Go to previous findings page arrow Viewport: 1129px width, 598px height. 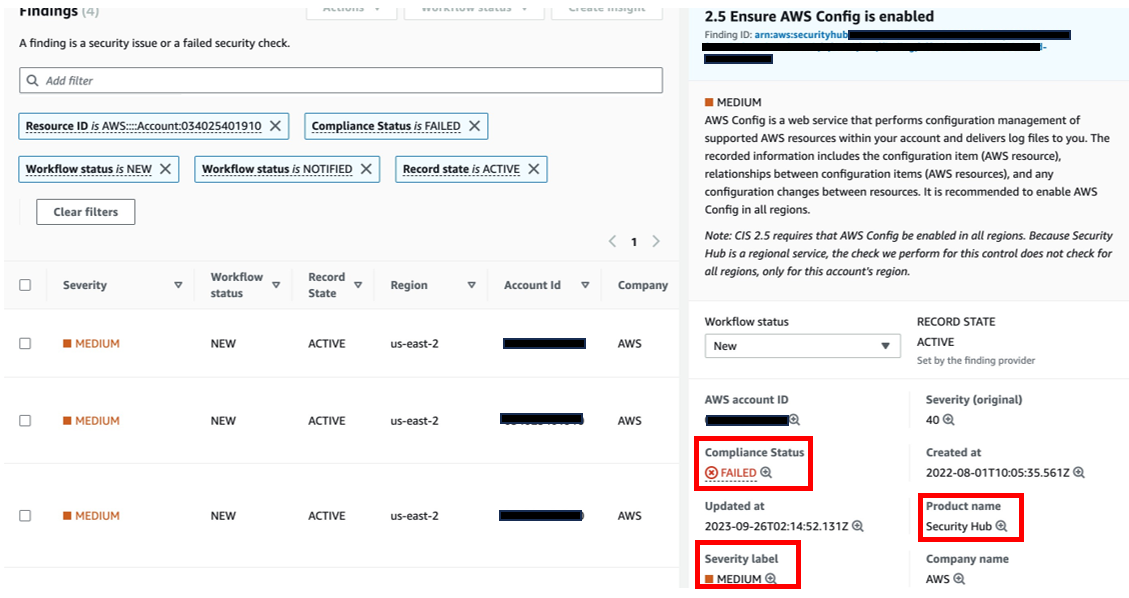click(x=613, y=242)
